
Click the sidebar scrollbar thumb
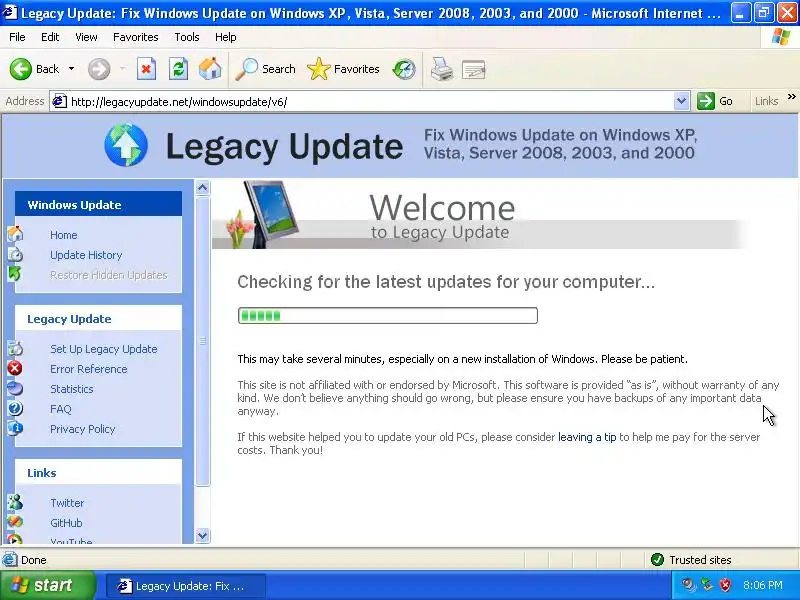pos(203,341)
